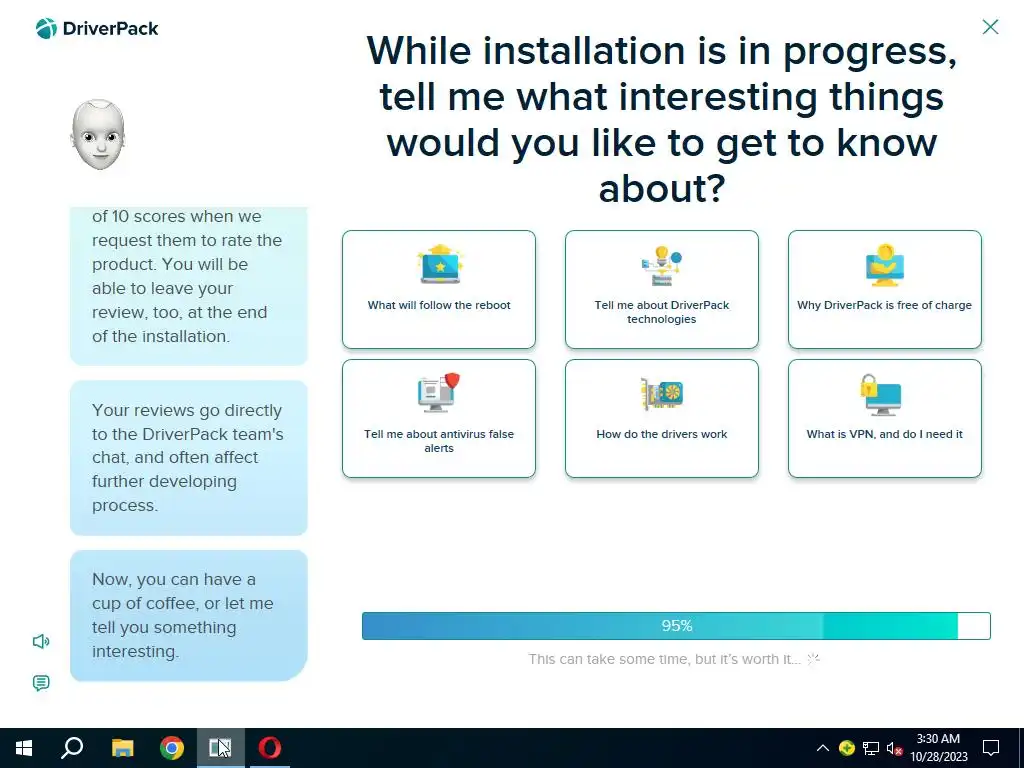
Task: Select the 'What is VPN, and do I need it' card
Action: [x=884, y=419]
